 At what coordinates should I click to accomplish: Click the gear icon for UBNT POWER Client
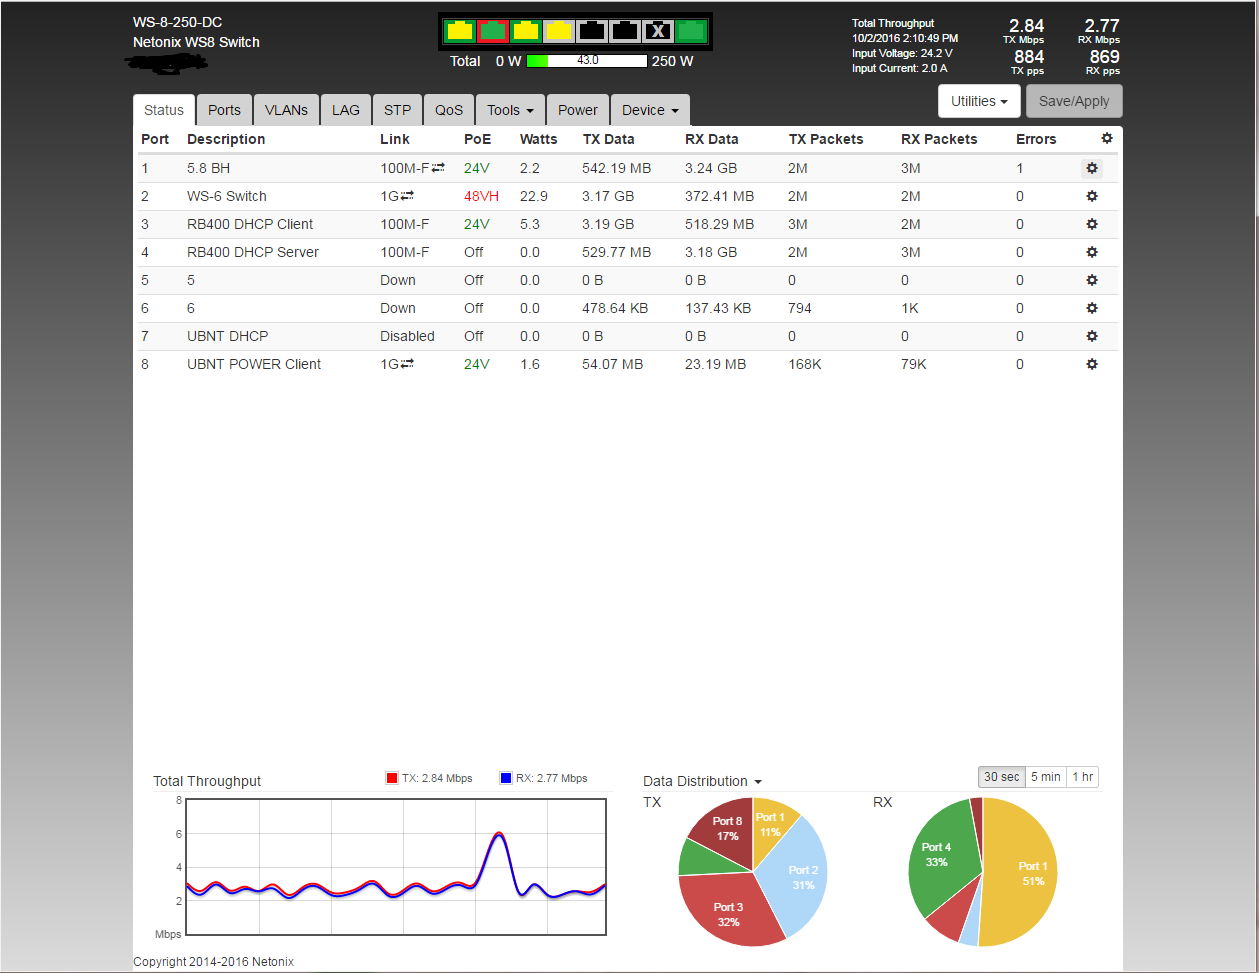pyautogui.click(x=1092, y=364)
